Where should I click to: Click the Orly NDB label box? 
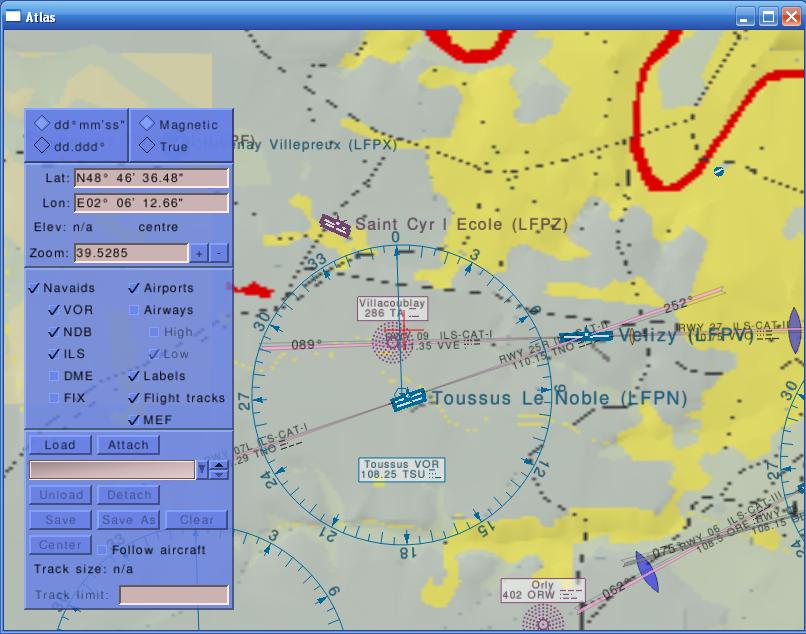[x=543, y=591]
